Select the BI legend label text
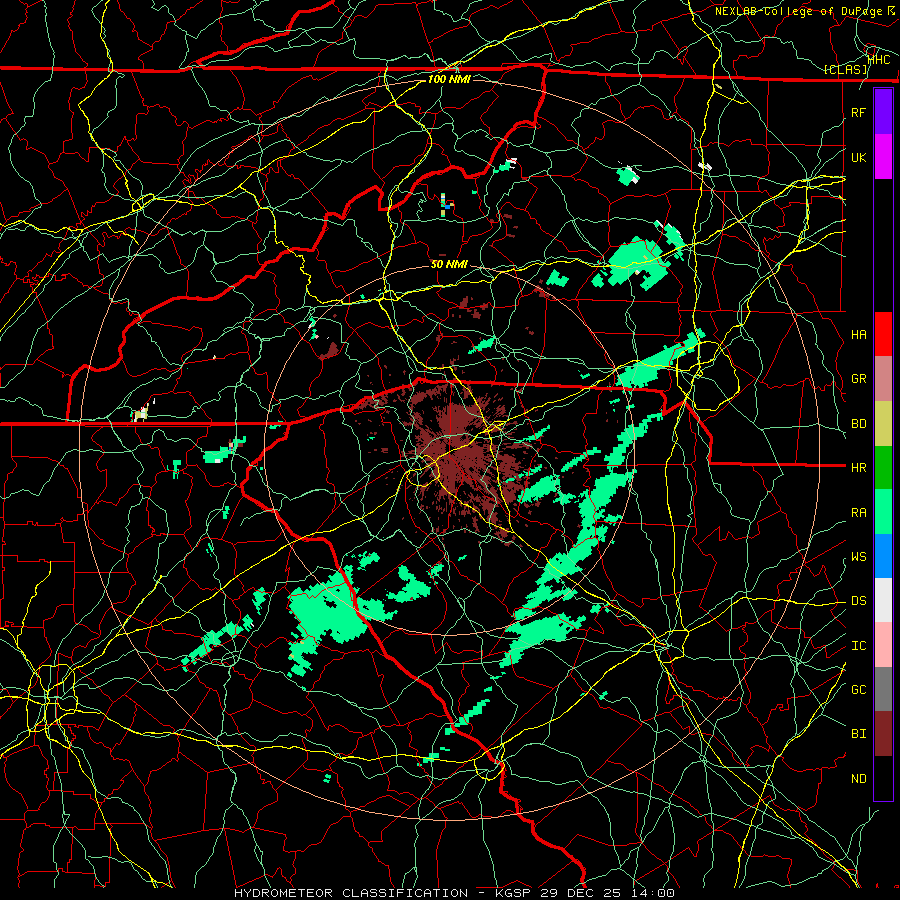This screenshot has height=900, width=900. (x=858, y=734)
